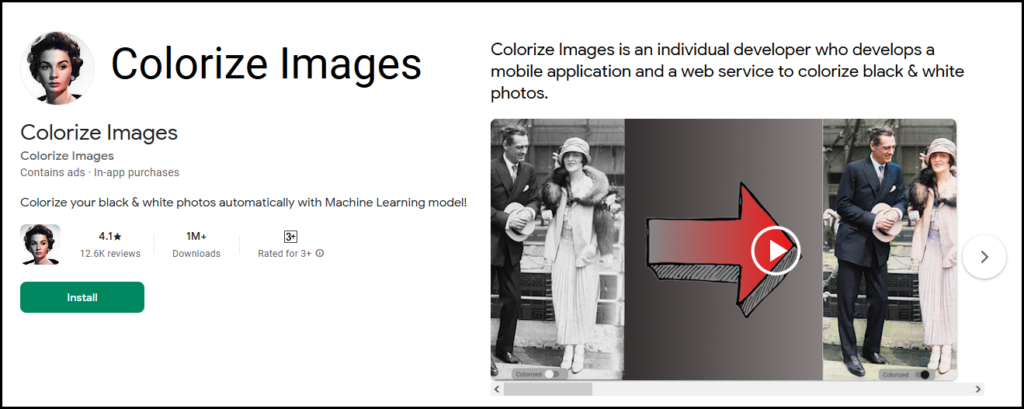
Task: Click the Contains ads · In-app purchases text
Action: [x=100, y=172]
